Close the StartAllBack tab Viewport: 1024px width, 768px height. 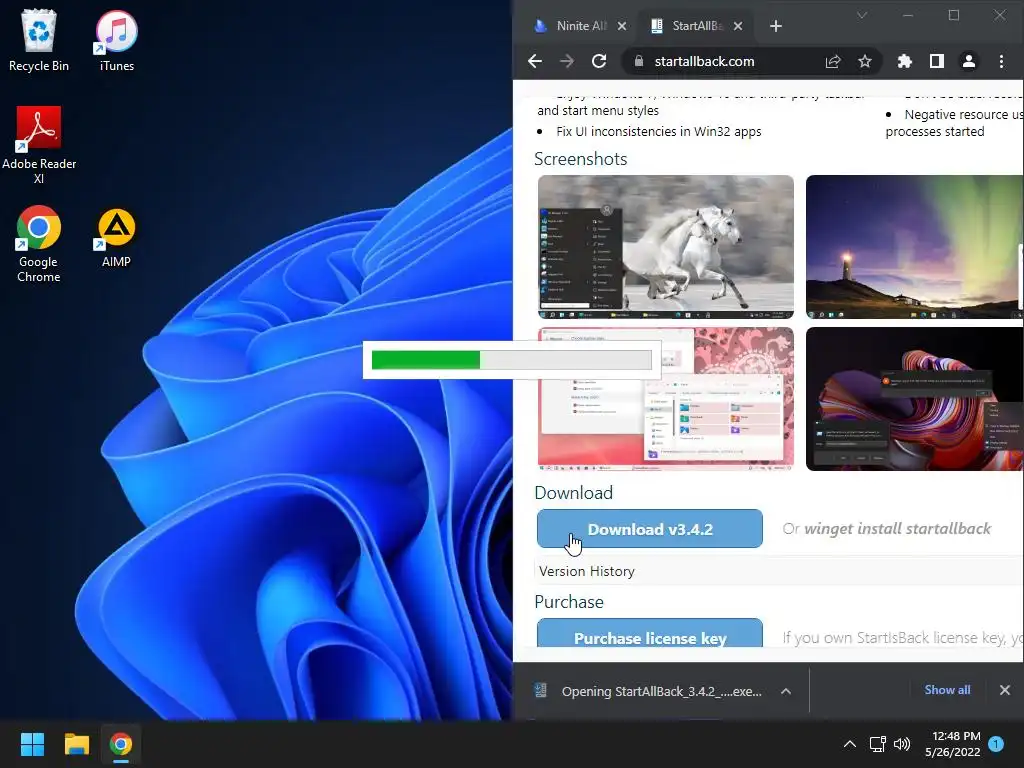point(737,26)
